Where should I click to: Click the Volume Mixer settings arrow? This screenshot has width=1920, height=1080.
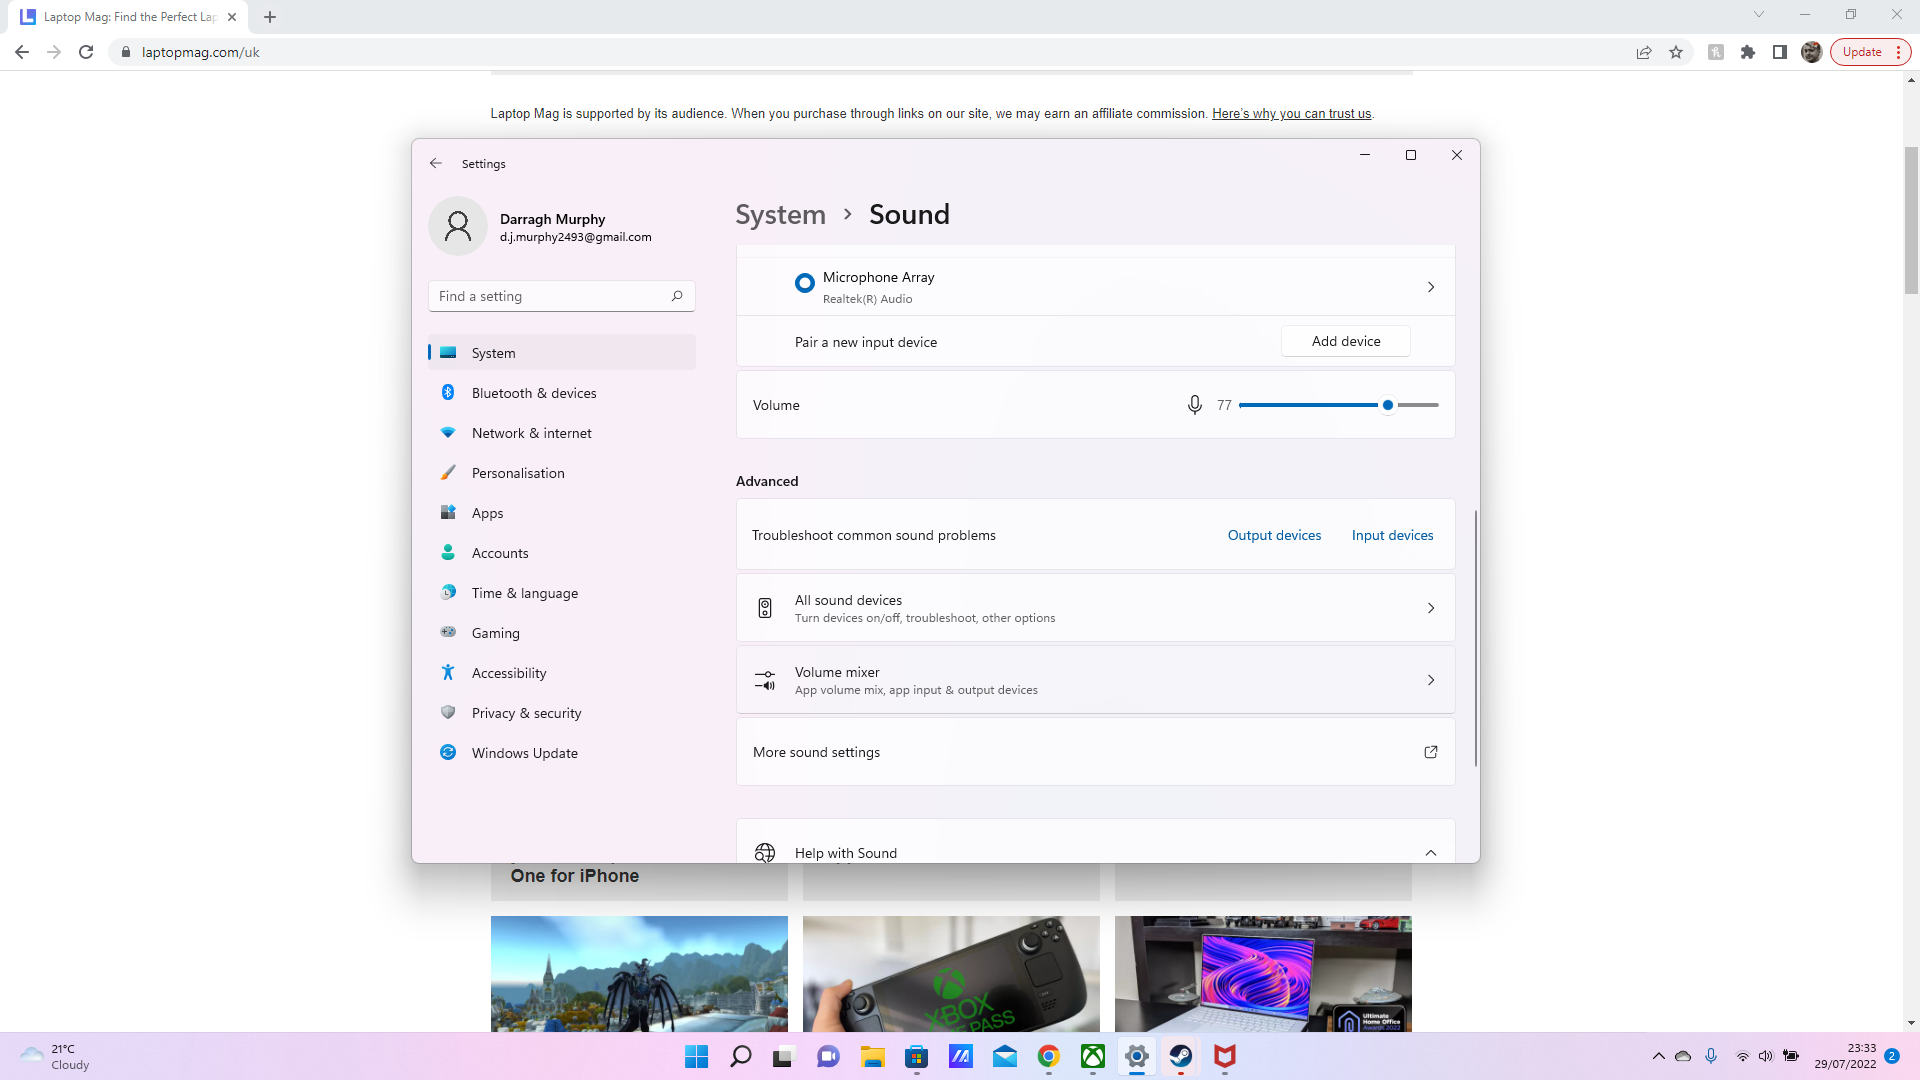point(1431,679)
